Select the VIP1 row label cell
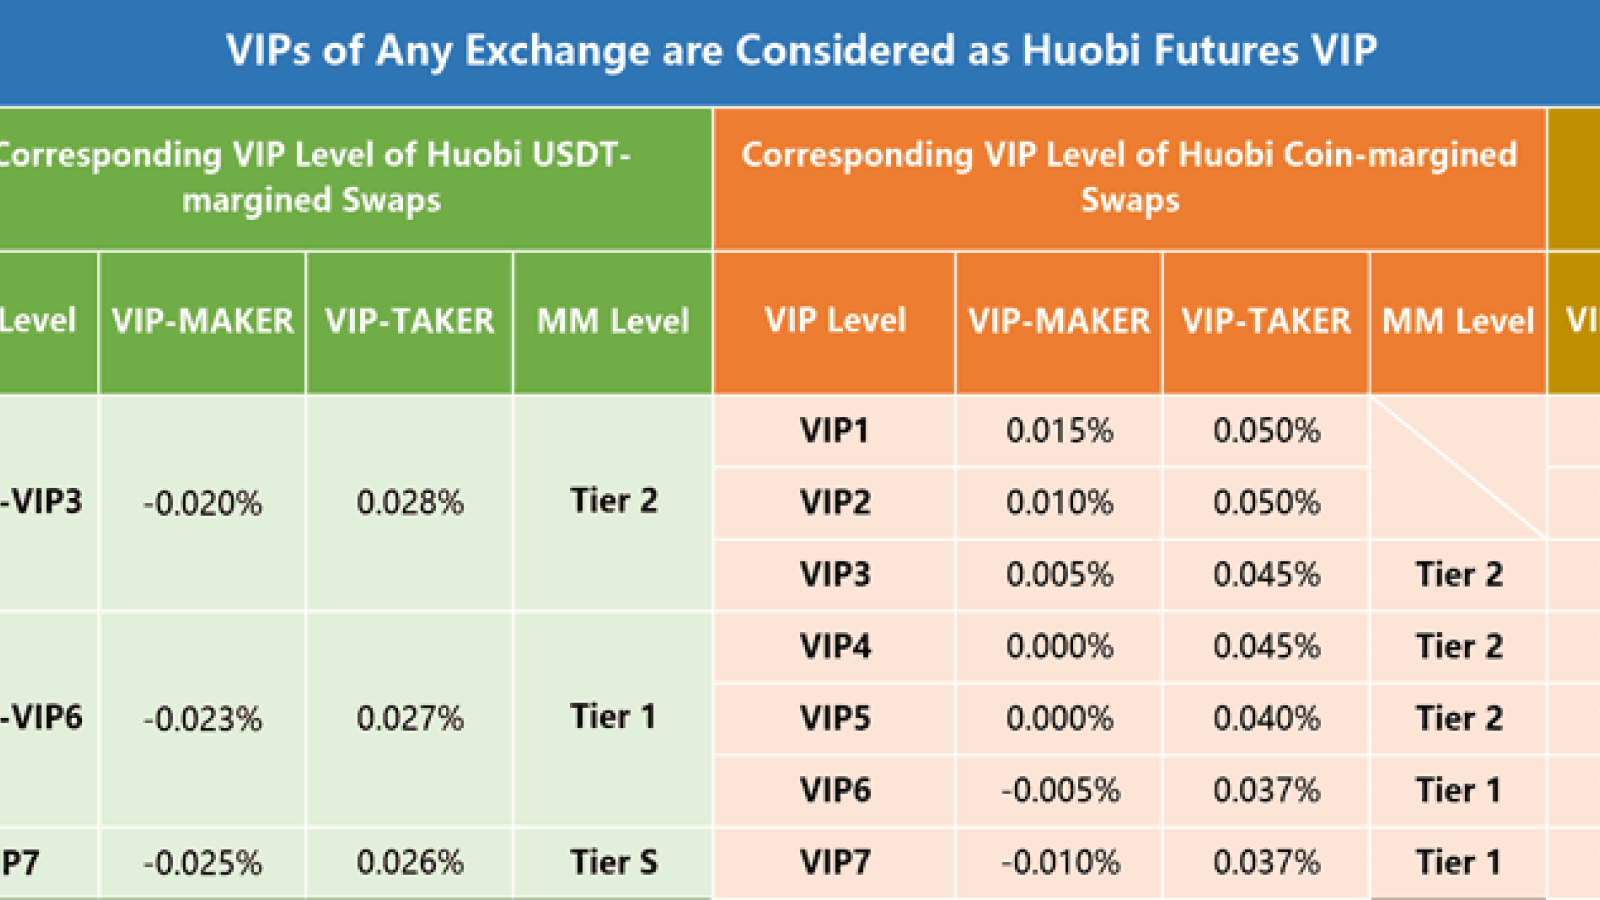The width and height of the screenshot is (1600, 900). [835, 431]
